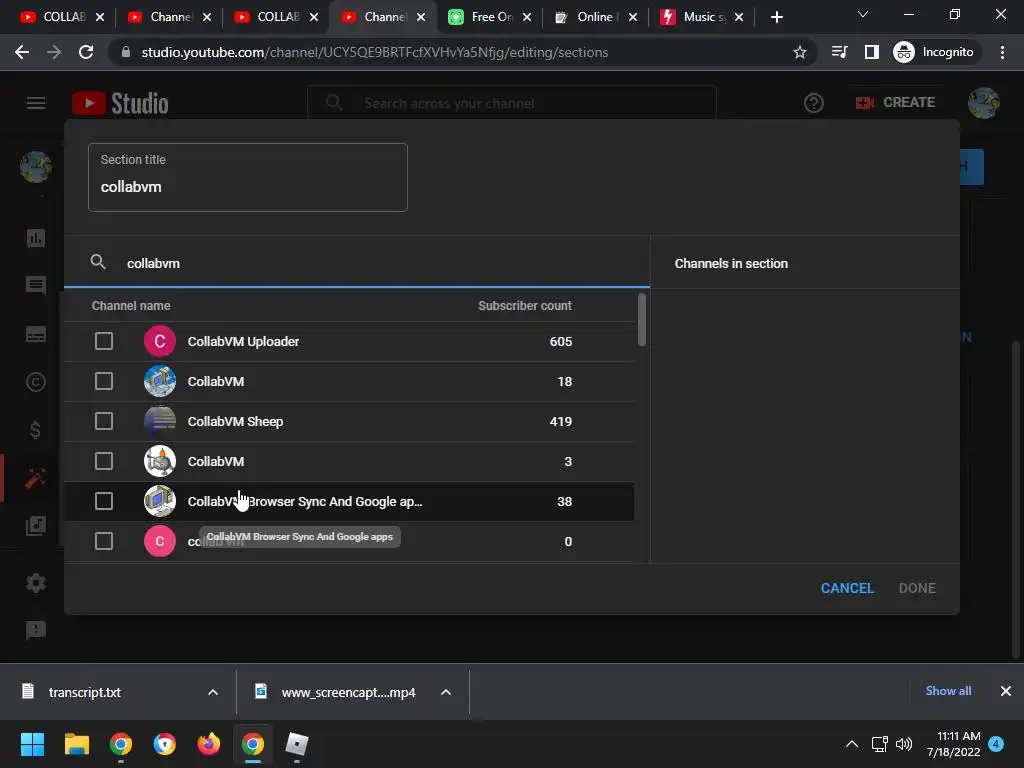Click DONE in the section dialog

click(917, 588)
